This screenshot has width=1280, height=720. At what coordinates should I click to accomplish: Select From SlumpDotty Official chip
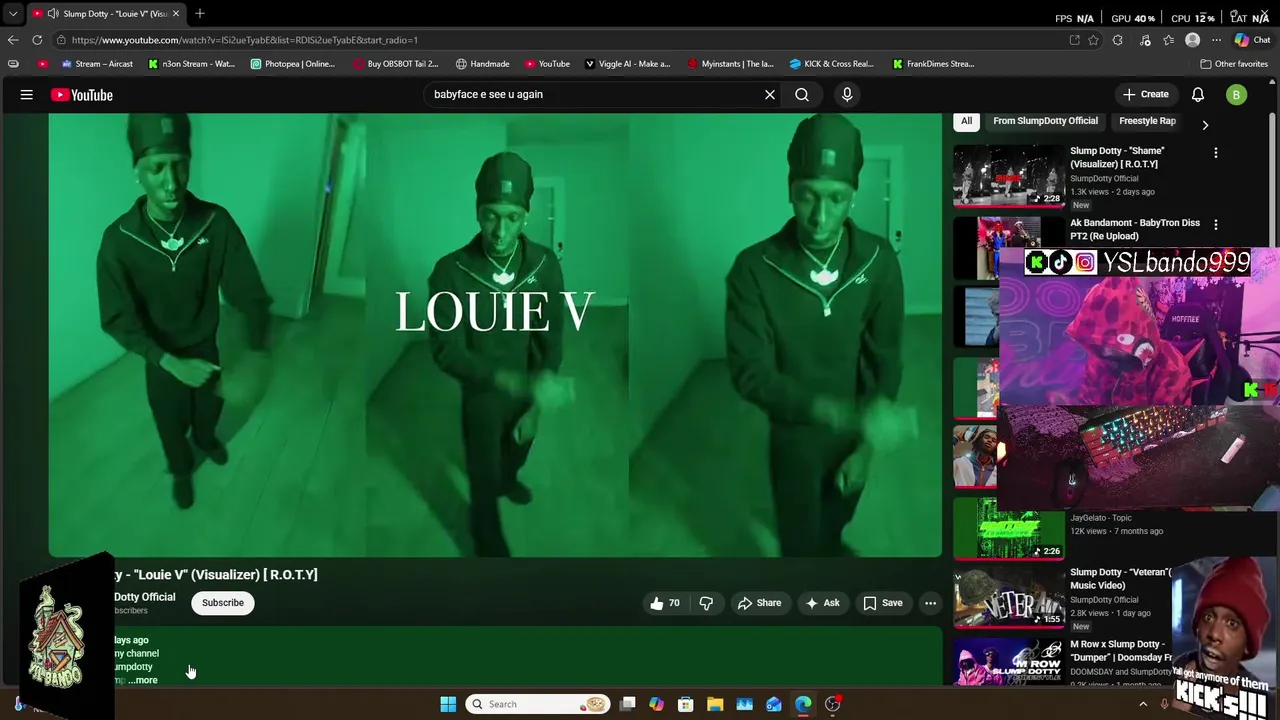(x=1045, y=121)
